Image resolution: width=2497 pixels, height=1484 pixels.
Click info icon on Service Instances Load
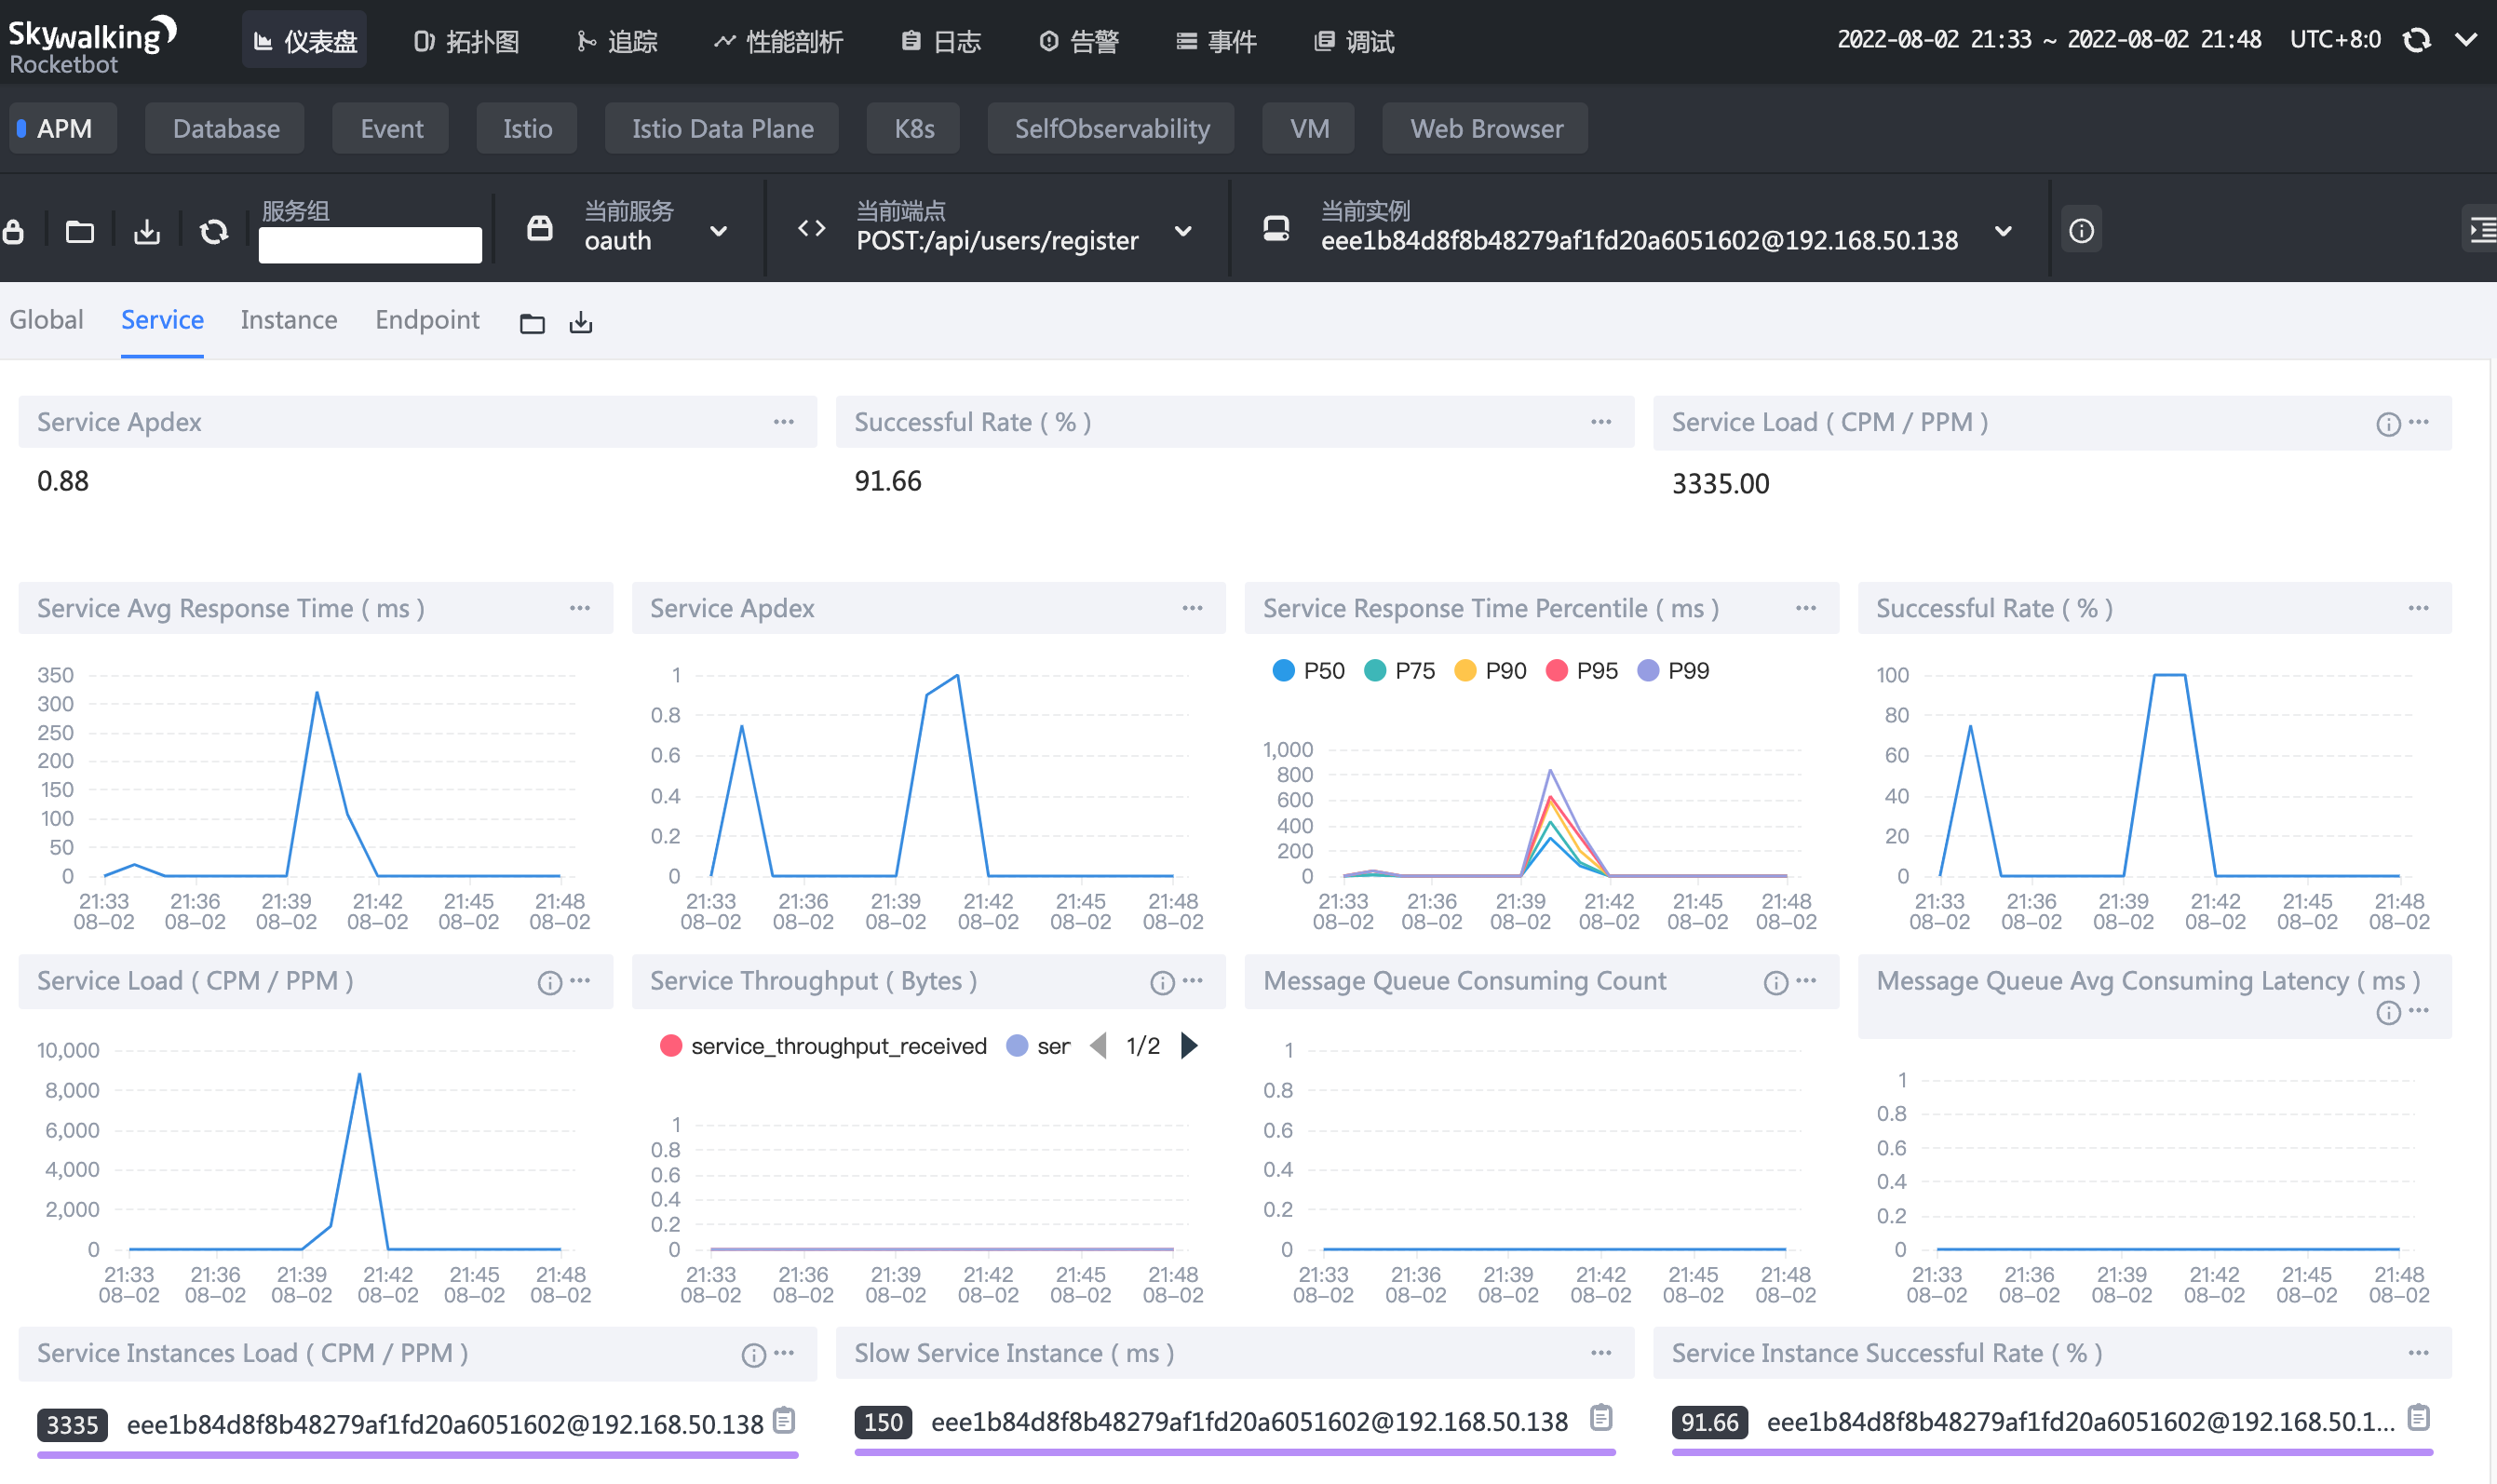pos(753,1355)
